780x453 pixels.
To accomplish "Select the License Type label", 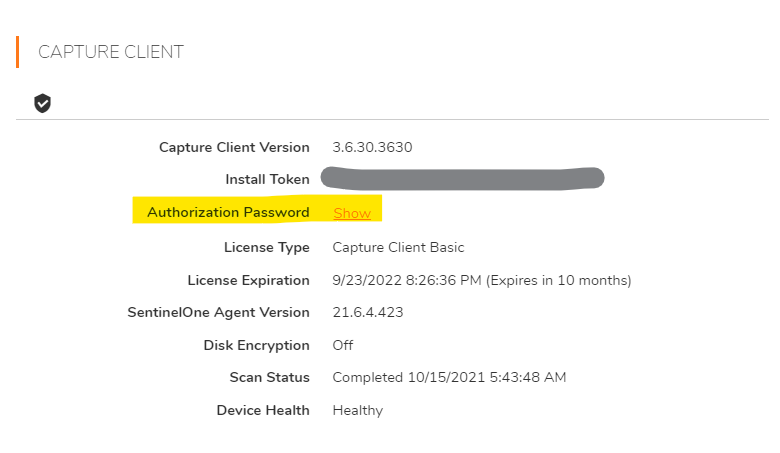I will click(266, 247).
